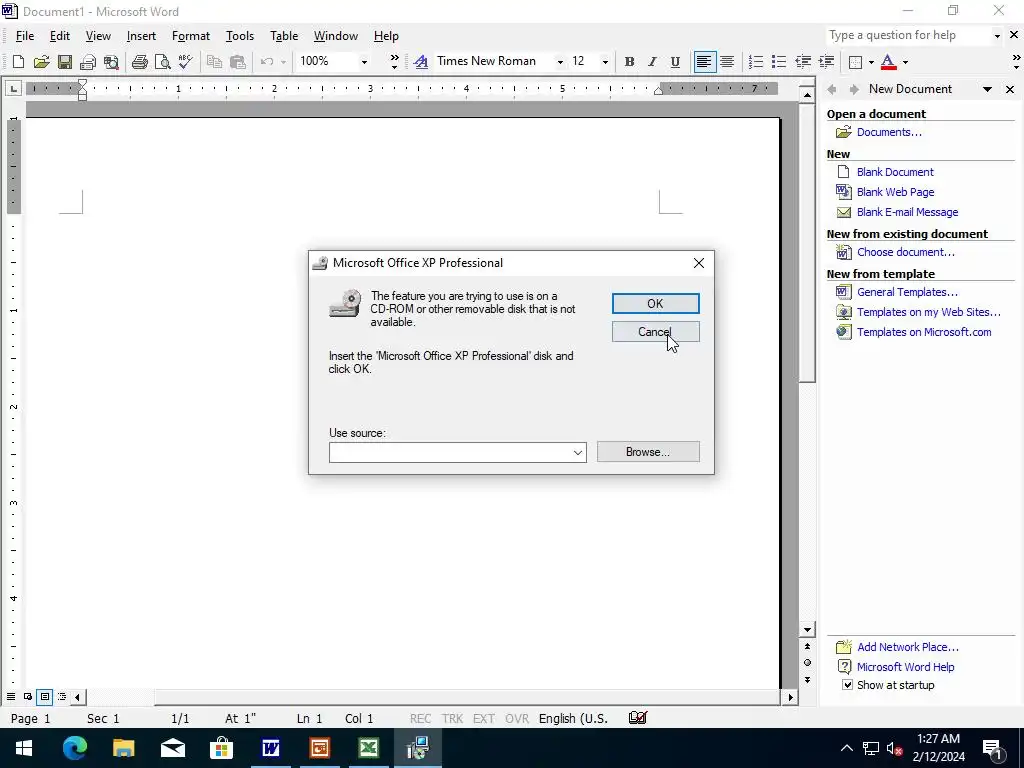Click the Print toolbar icon
The image size is (1024, 768).
point(139,62)
